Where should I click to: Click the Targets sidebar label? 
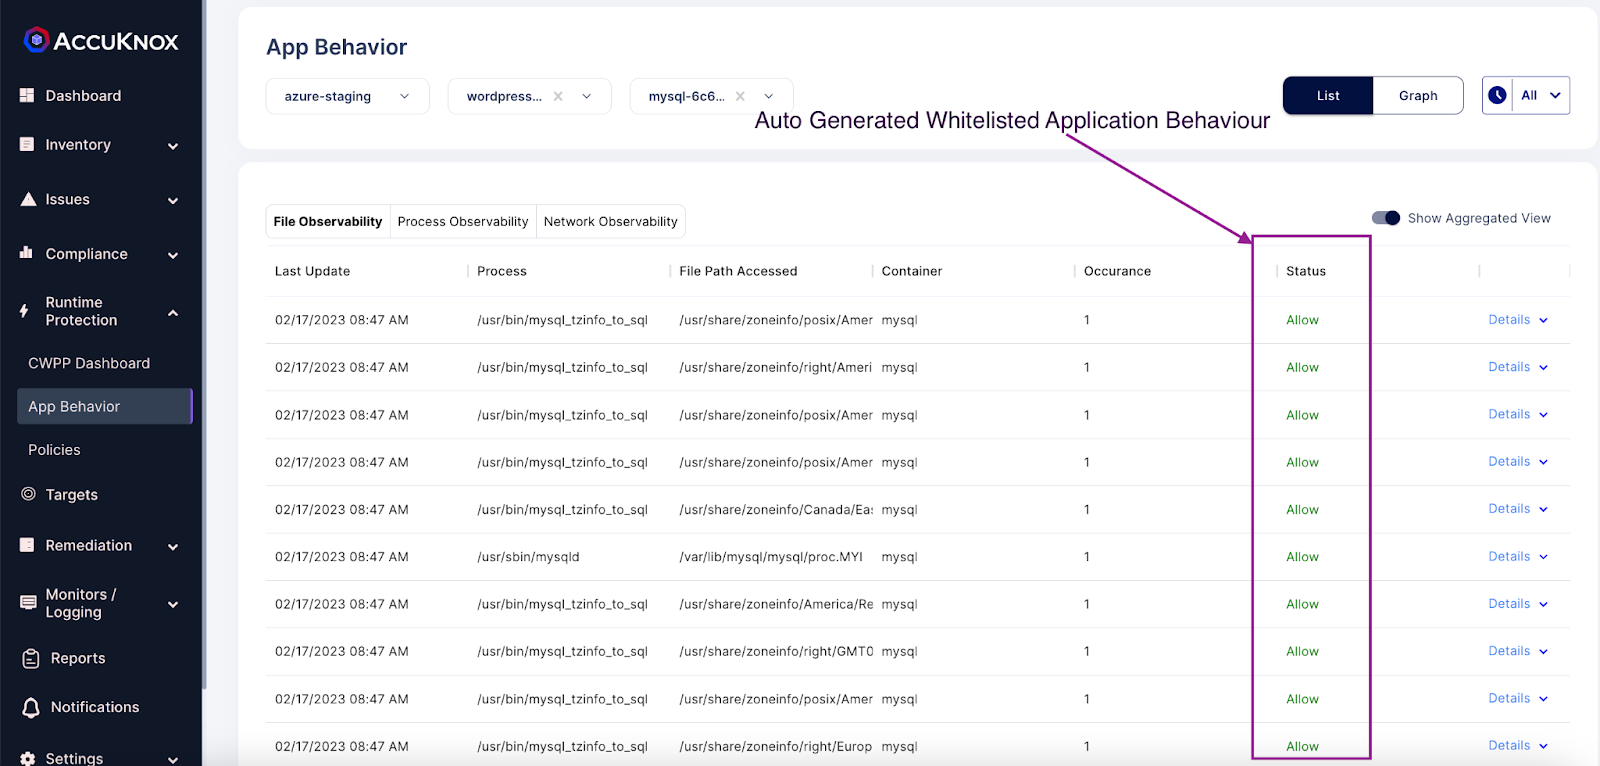[72, 495]
